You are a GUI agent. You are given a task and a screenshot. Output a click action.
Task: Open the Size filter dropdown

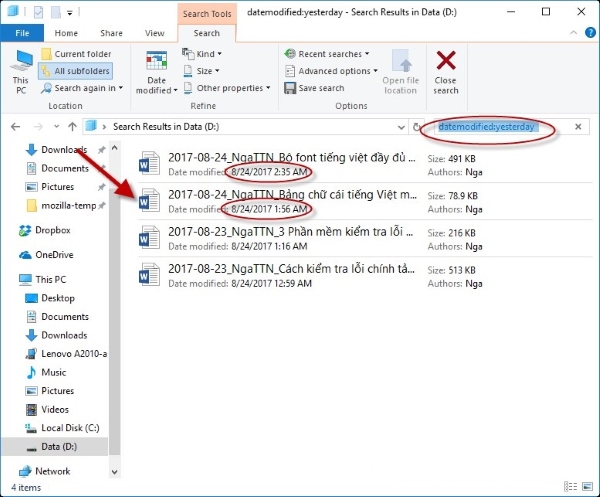tap(204, 71)
